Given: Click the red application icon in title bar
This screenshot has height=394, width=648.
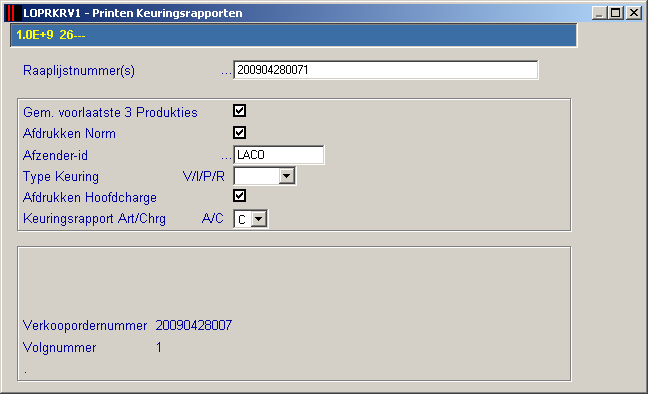Looking at the screenshot, I should click(12, 13).
